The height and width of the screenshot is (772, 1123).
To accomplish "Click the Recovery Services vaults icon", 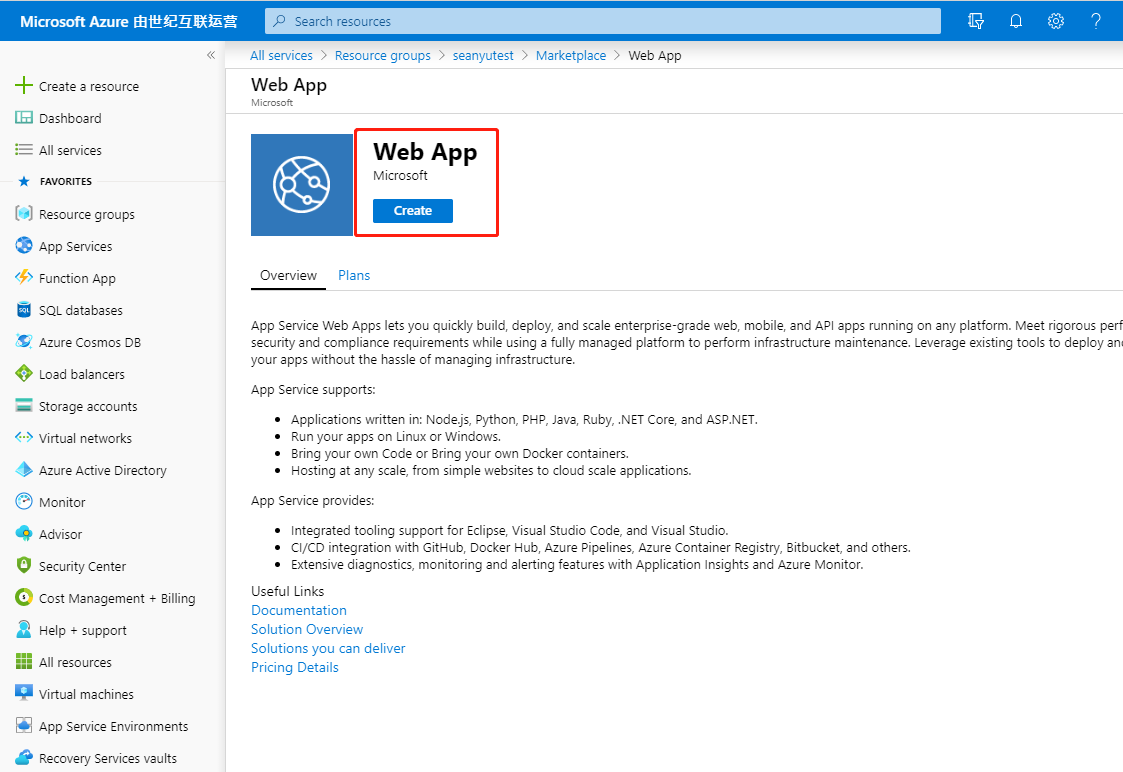I will click(x=24, y=757).
